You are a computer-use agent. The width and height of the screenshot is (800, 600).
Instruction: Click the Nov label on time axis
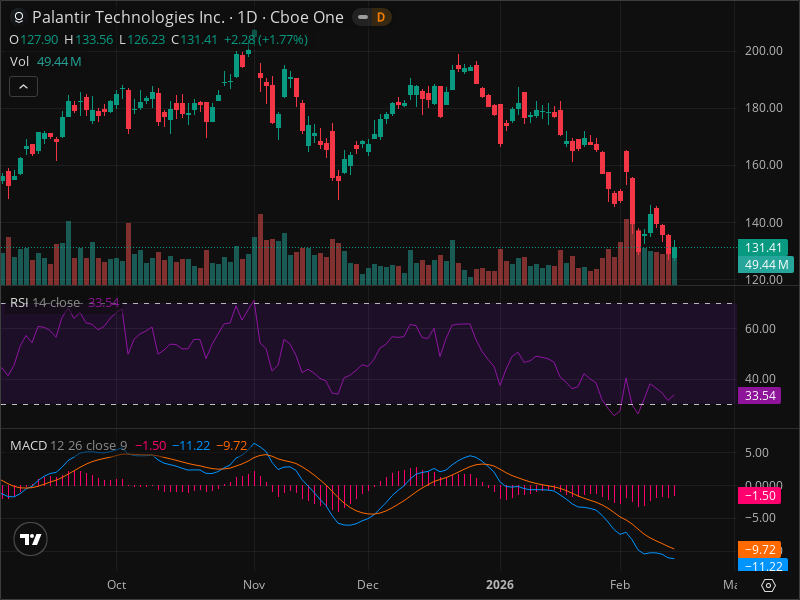[x=254, y=585]
